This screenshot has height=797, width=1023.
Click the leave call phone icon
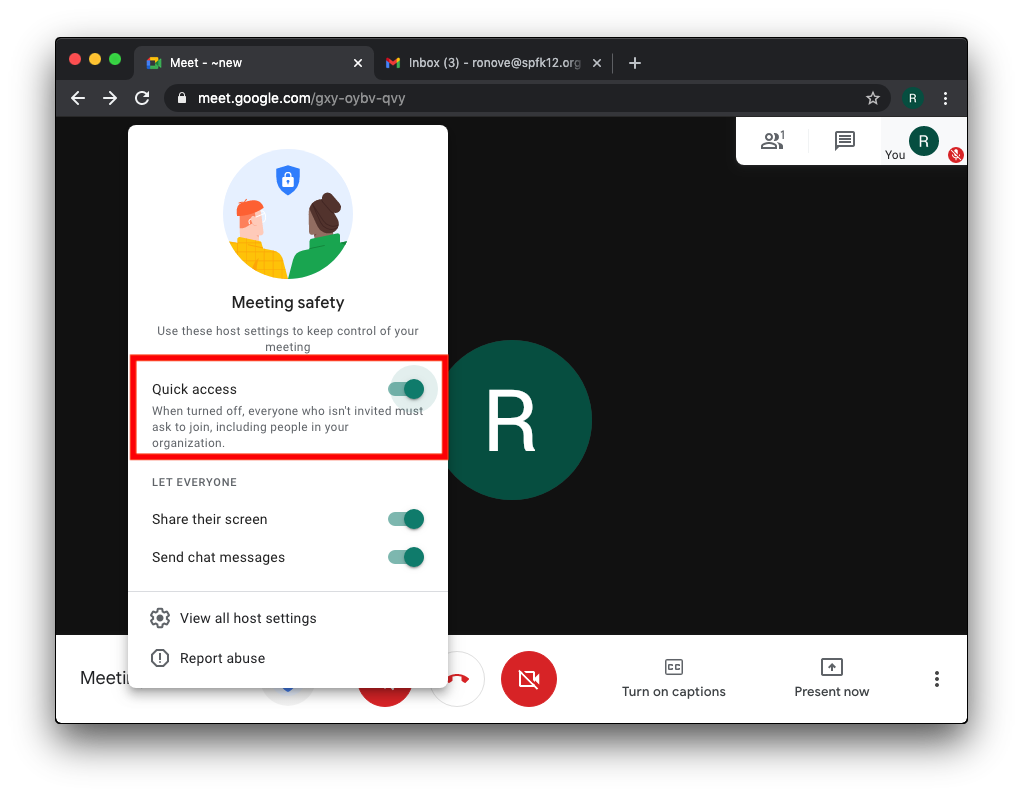(458, 680)
